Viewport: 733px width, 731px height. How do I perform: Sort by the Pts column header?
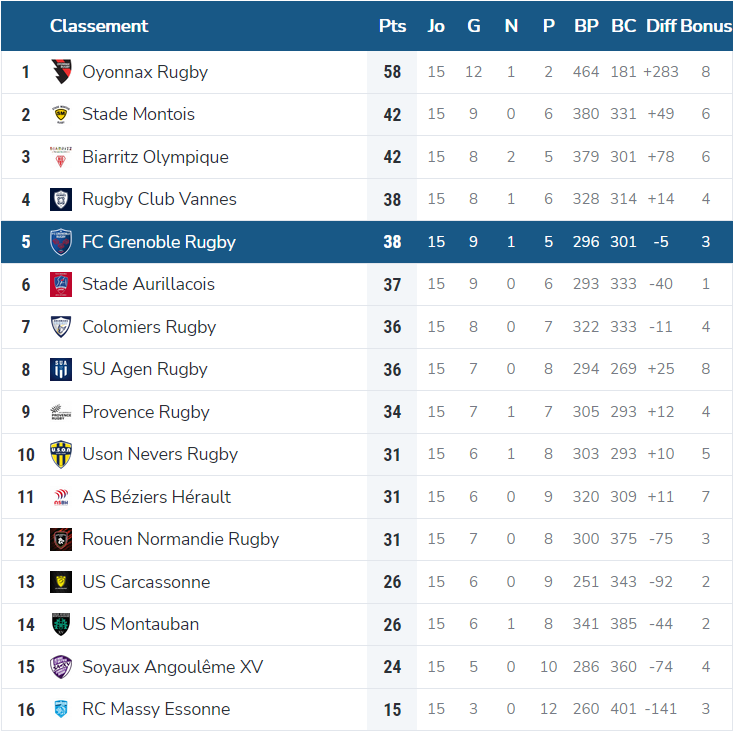click(x=392, y=26)
